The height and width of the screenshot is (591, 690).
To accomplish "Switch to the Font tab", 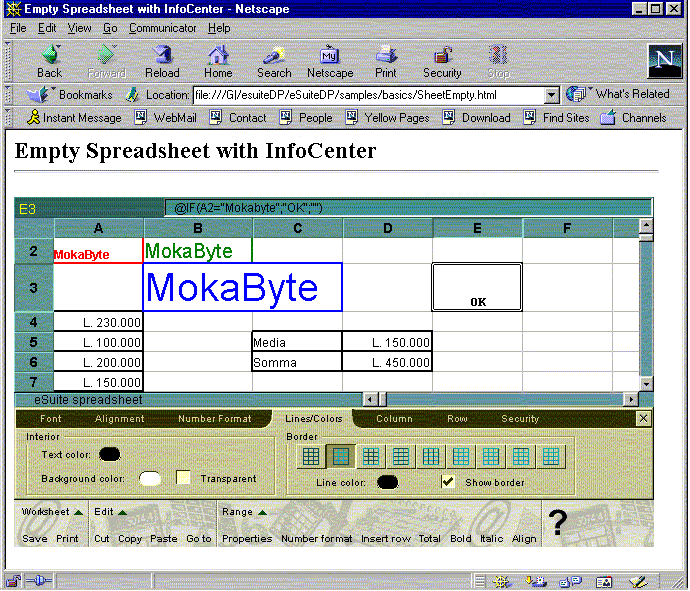I will point(51,418).
